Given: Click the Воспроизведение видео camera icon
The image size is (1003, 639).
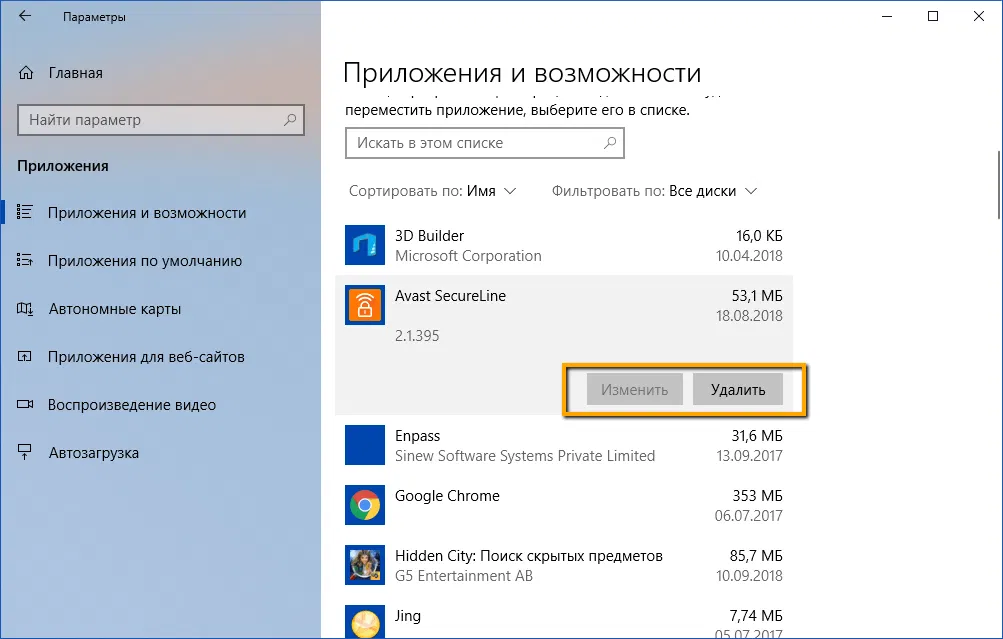Looking at the screenshot, I should pyautogui.click(x=24, y=405).
